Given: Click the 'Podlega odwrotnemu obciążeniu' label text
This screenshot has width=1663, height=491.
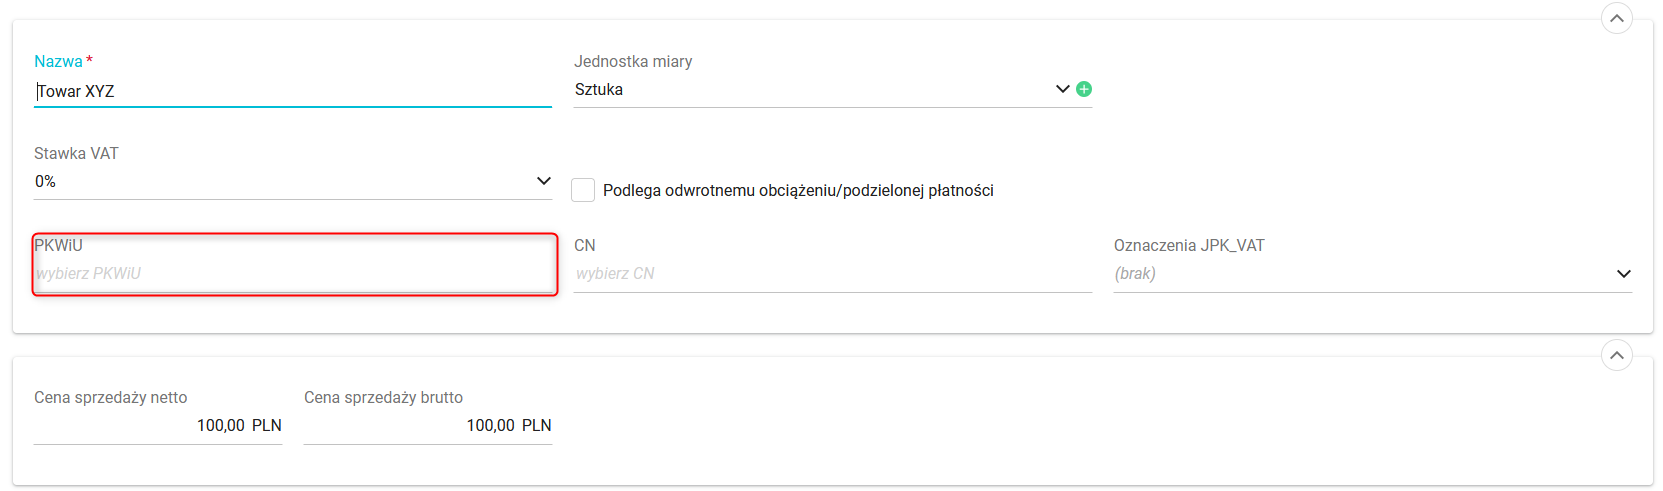Looking at the screenshot, I should 797,190.
